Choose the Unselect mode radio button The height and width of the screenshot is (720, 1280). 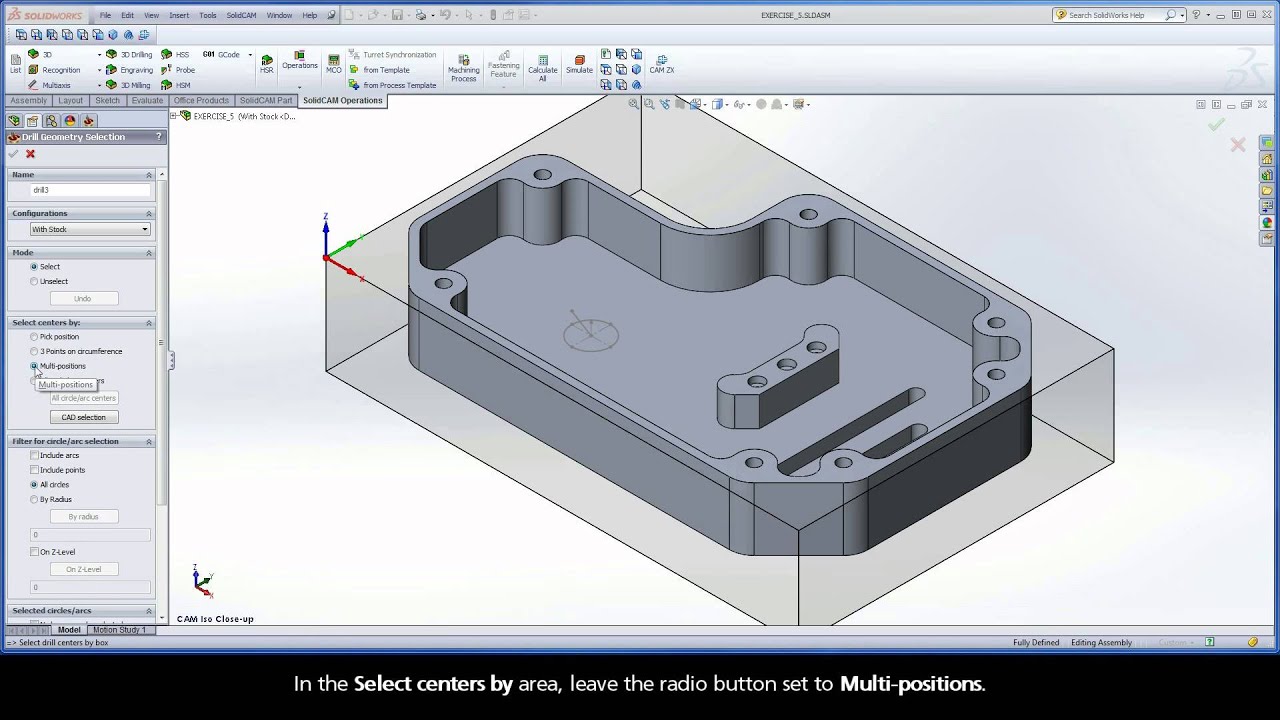34,282
